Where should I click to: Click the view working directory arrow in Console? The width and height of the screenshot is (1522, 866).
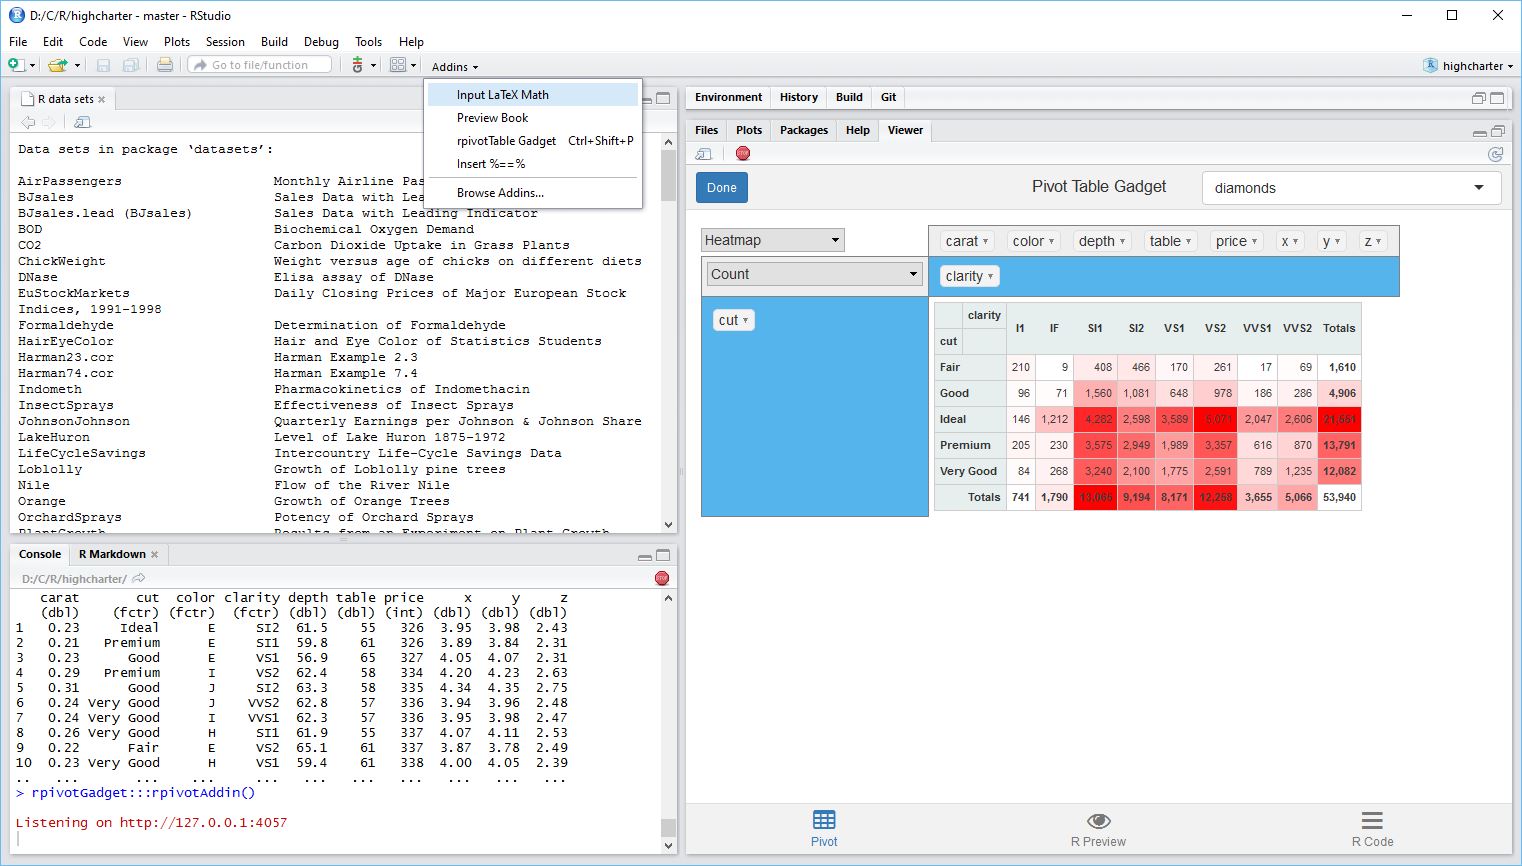pos(139,578)
